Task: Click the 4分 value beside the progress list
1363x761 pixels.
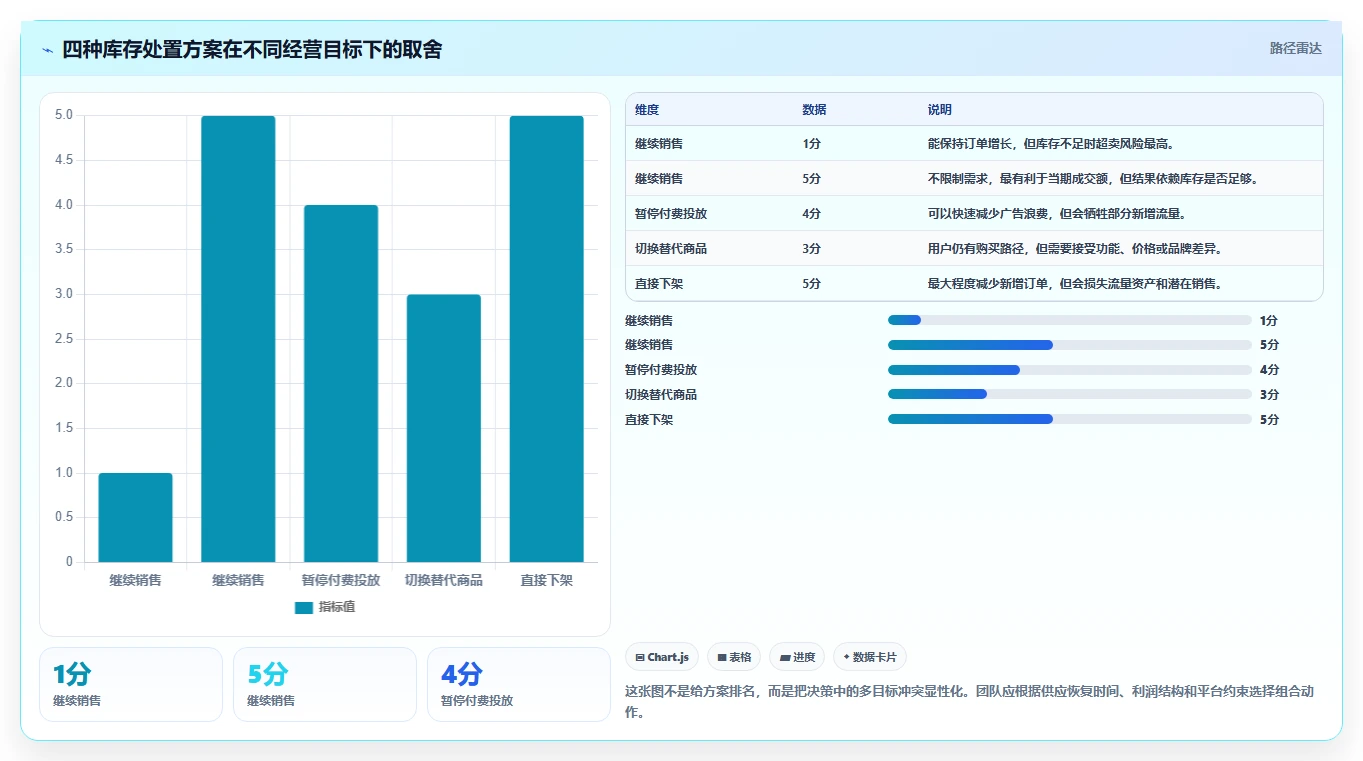Action: (x=1269, y=370)
